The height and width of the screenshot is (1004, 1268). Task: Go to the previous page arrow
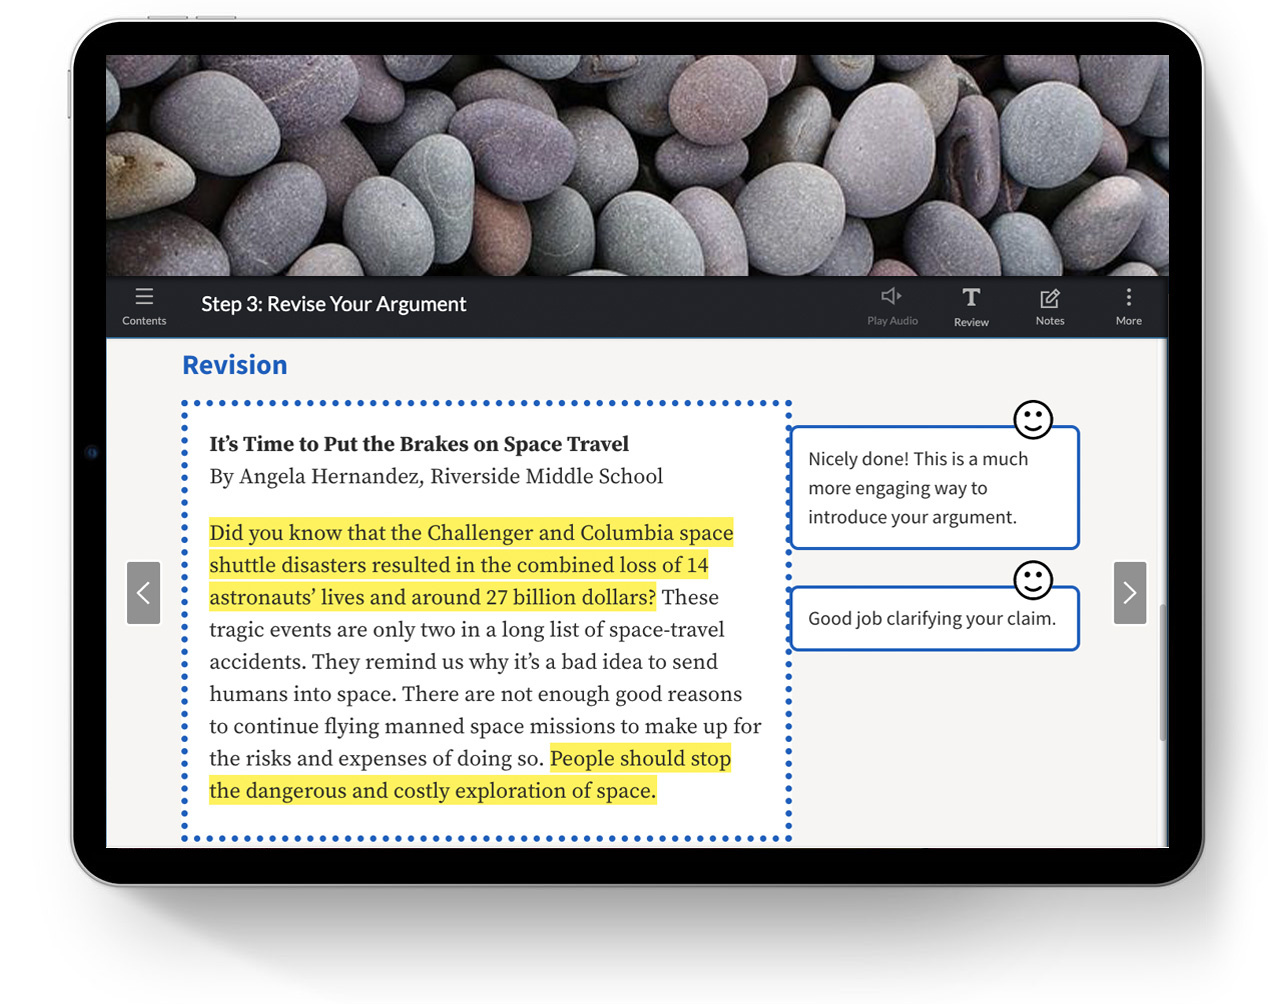[x=144, y=593]
